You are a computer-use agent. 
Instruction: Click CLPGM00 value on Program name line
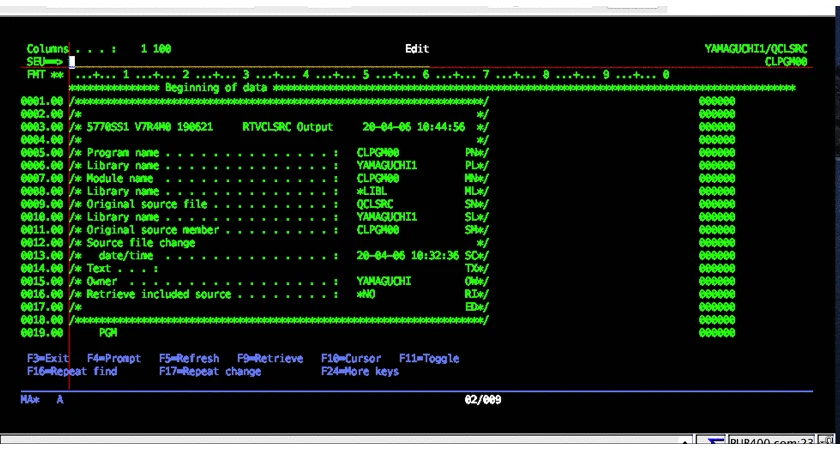[378, 153]
